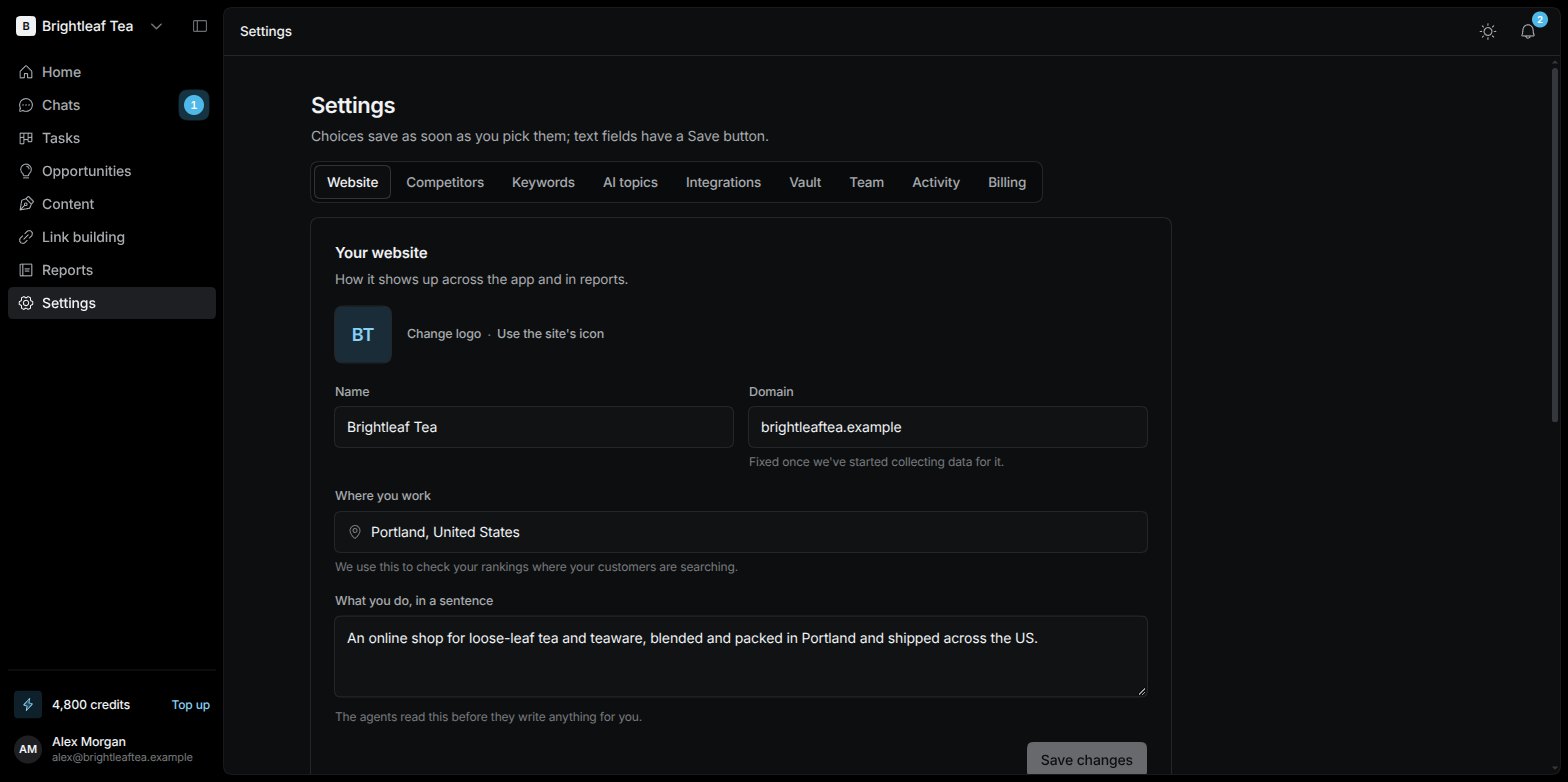Click the Where you work location field
Viewport: 1568px width, 782px height.
click(x=741, y=532)
